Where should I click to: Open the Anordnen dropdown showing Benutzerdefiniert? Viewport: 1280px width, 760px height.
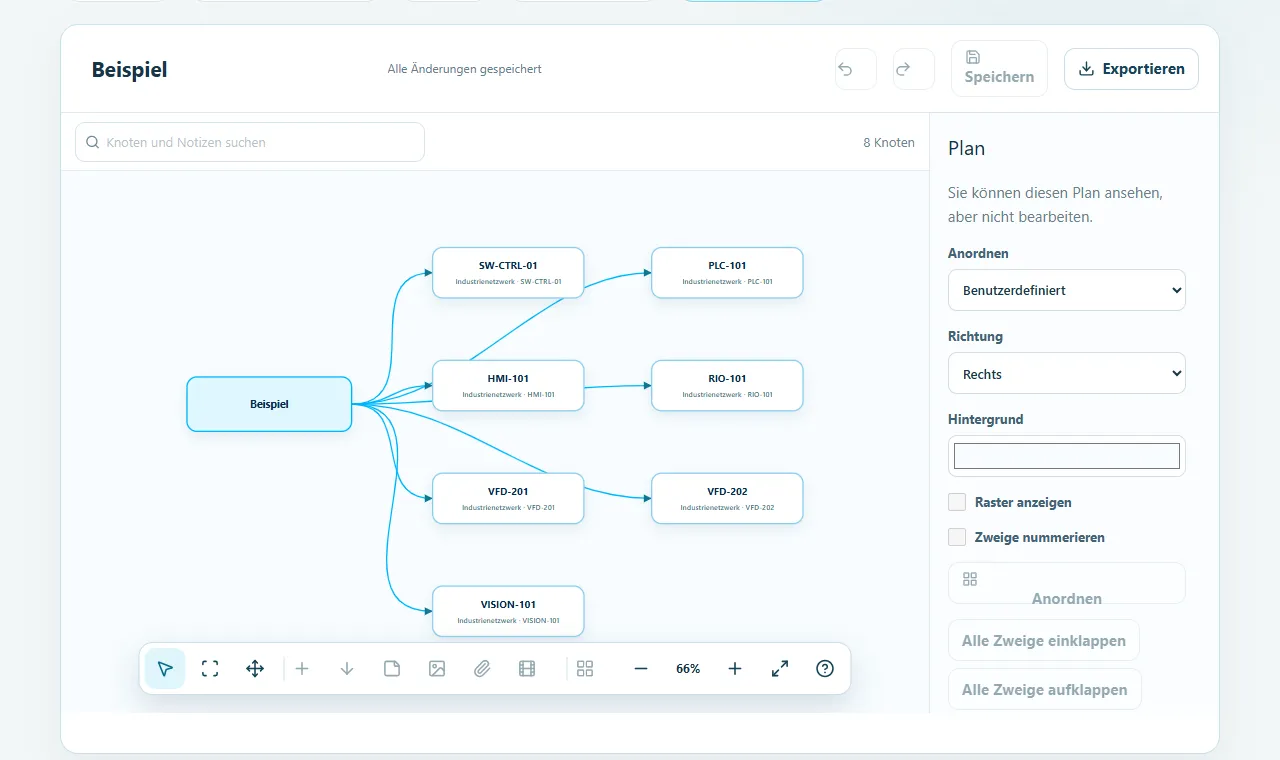coord(1067,290)
